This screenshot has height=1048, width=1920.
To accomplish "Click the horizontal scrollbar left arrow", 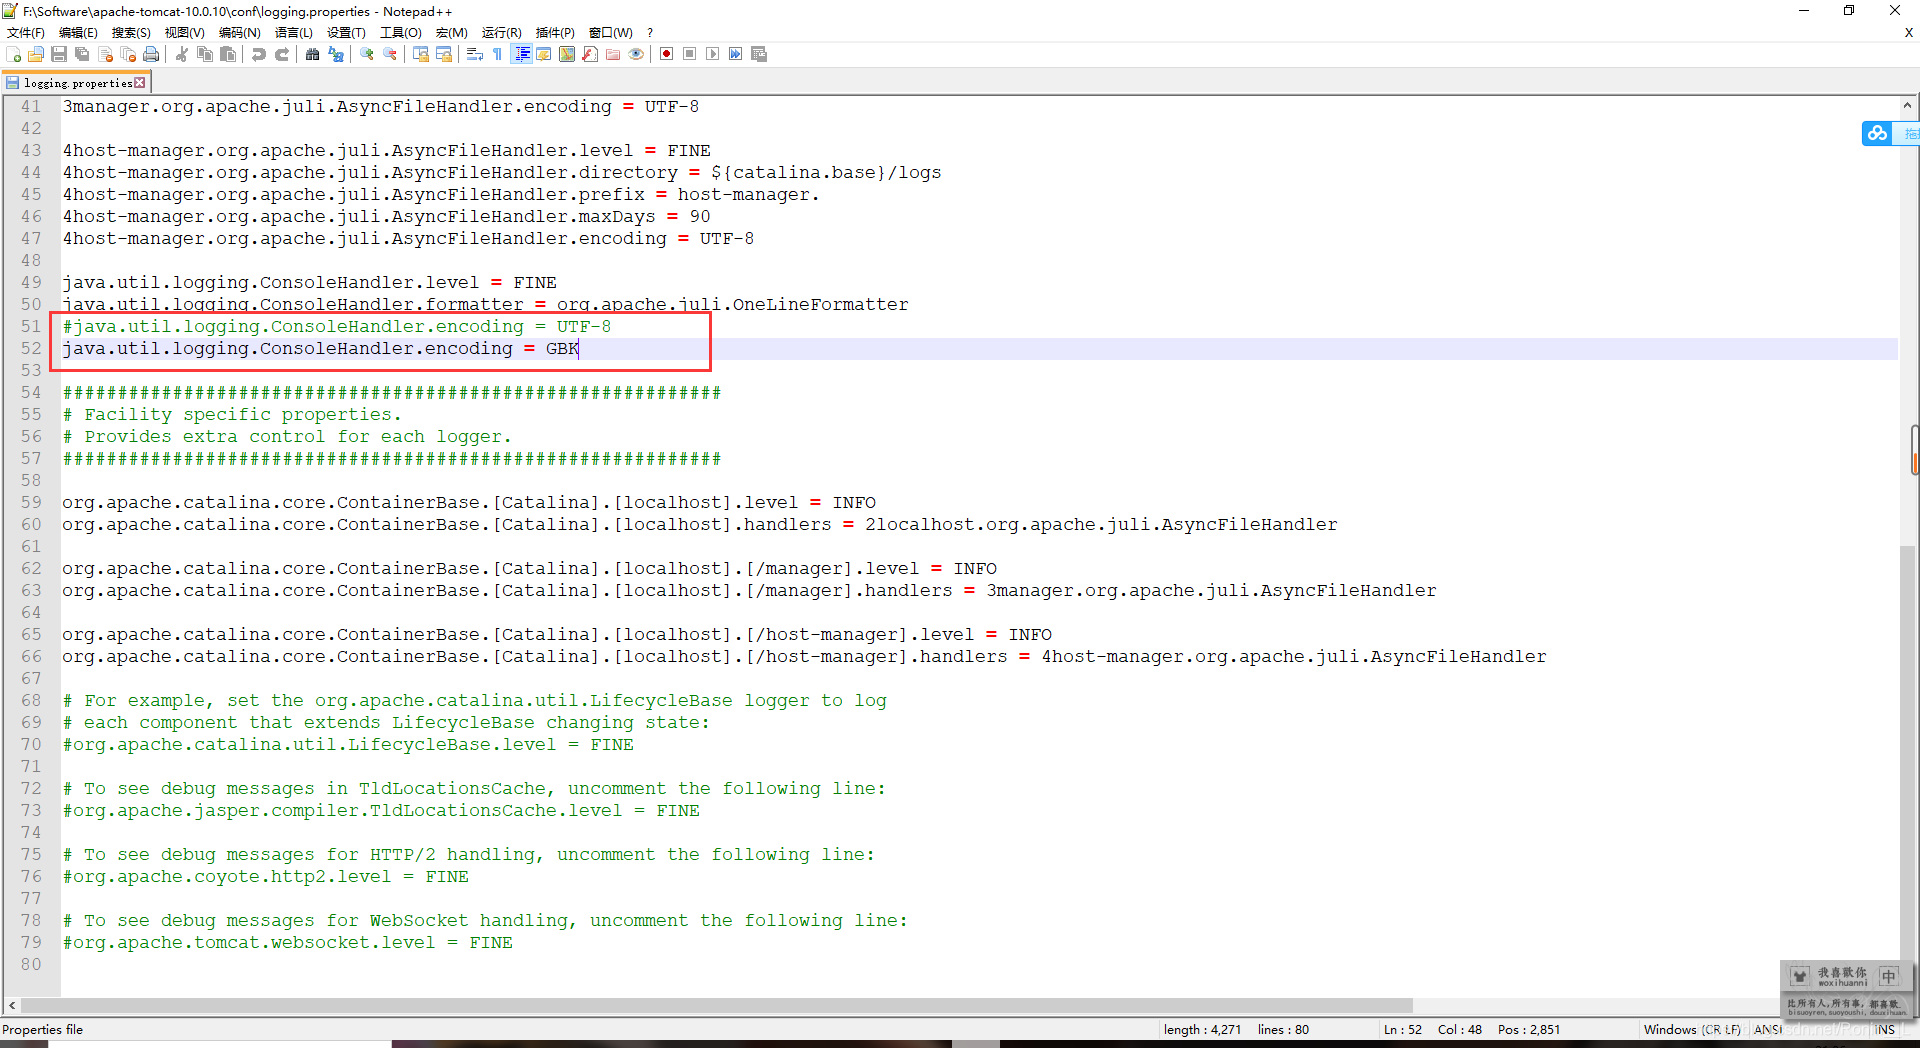I will click(12, 1006).
